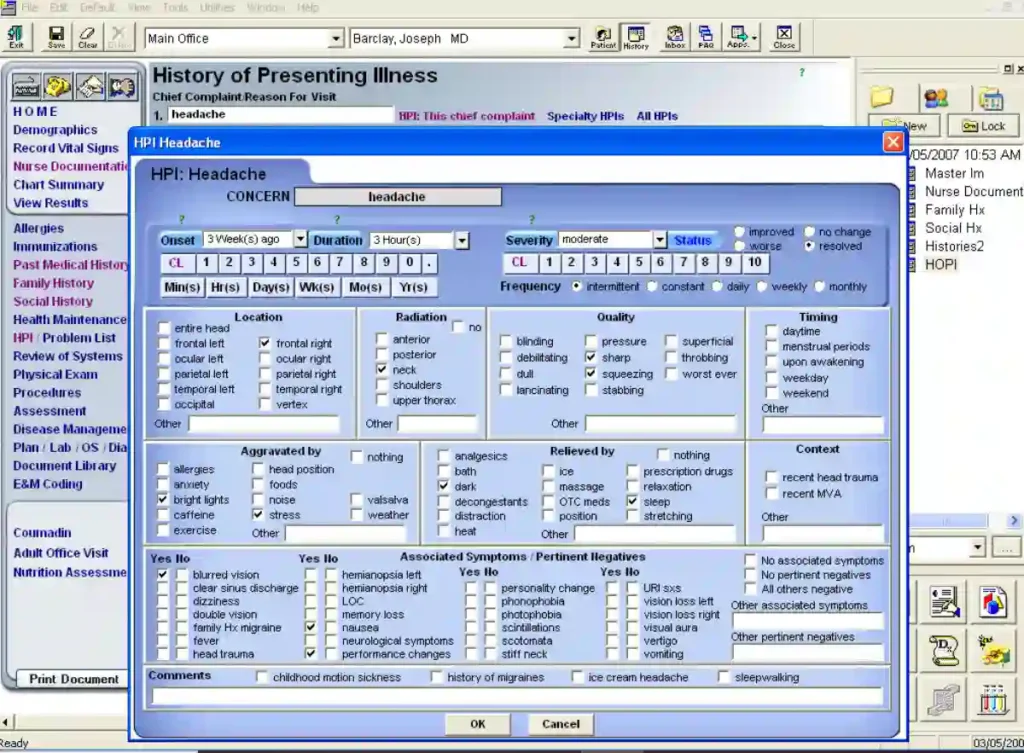Expand the Duration dropdown
Viewport: 1024px width, 753px height.
tap(461, 240)
